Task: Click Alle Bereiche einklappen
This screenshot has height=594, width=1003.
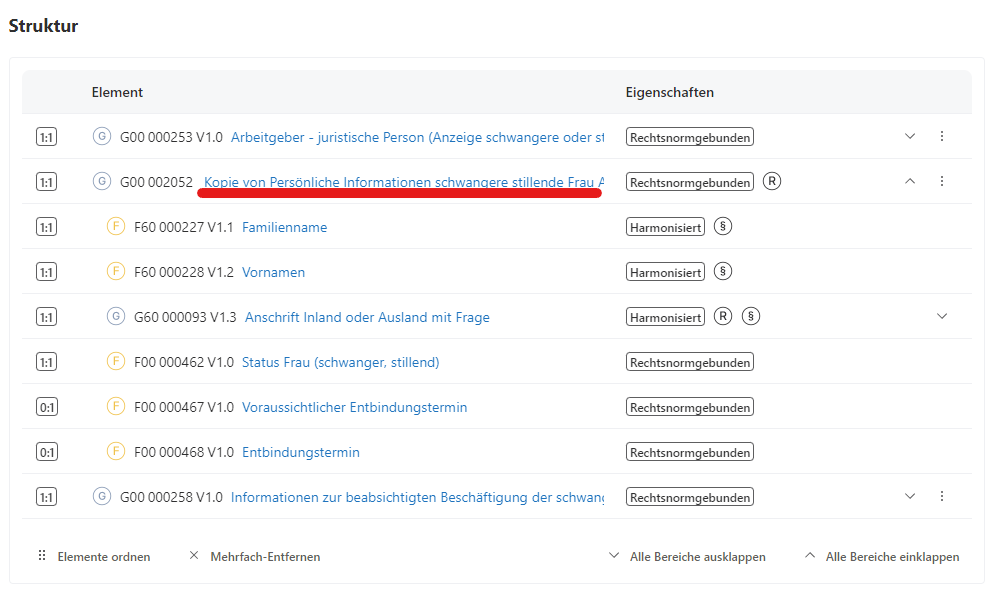Action: click(x=882, y=556)
